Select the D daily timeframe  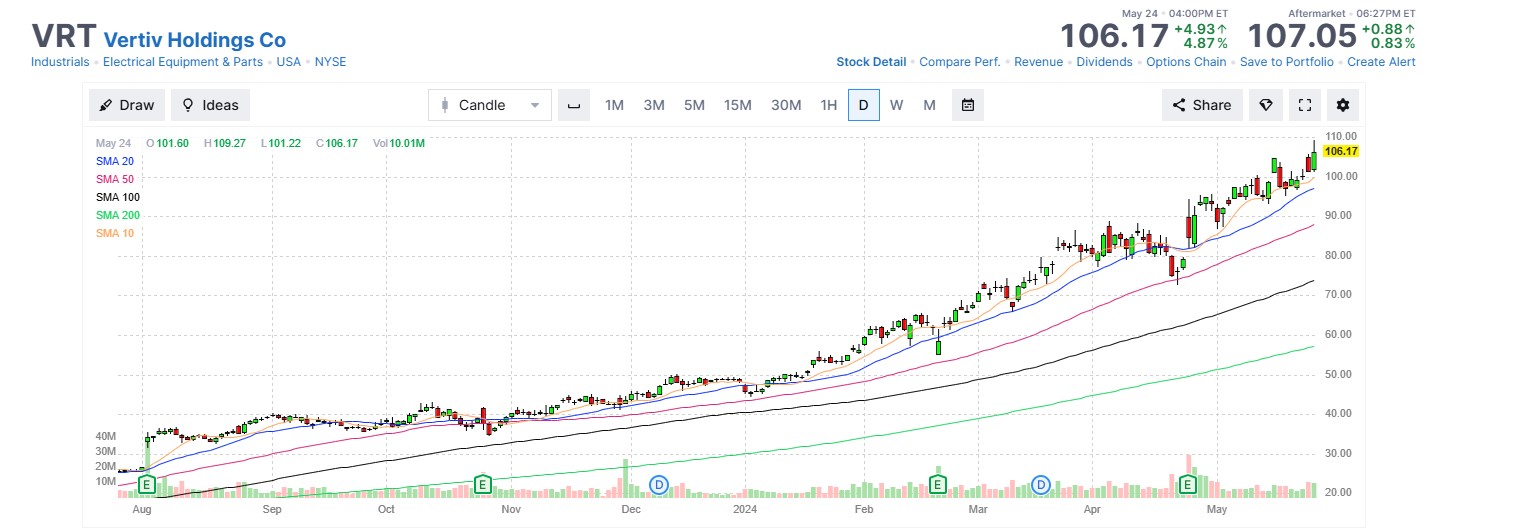coord(863,105)
